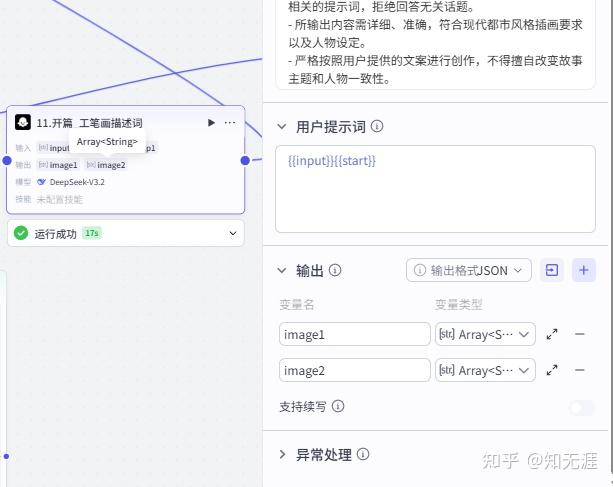Click the 17s runtime badge
This screenshot has width=613, height=487.
[92, 233]
